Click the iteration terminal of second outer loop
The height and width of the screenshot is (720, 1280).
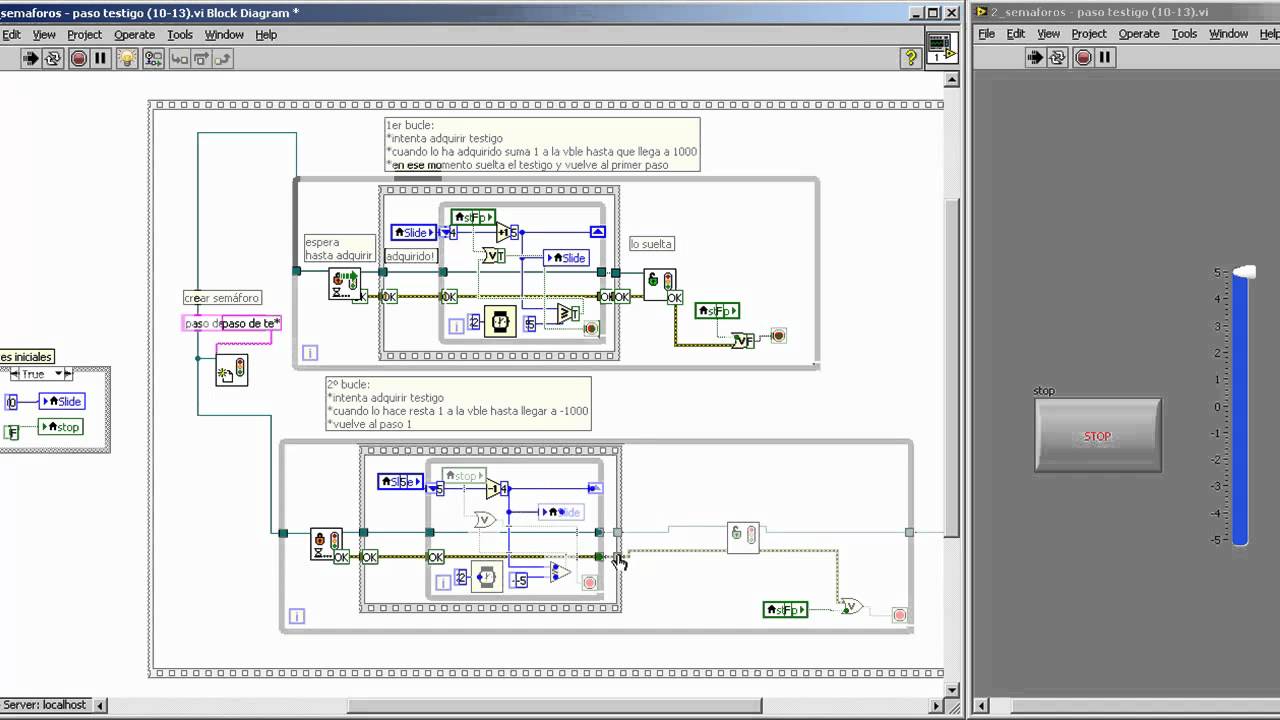296,616
